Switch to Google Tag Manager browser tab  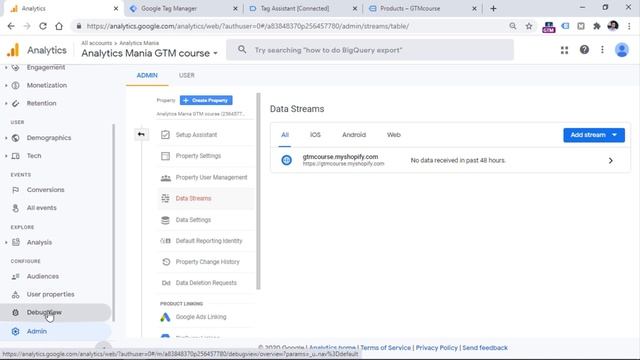pyautogui.click(x=182, y=9)
